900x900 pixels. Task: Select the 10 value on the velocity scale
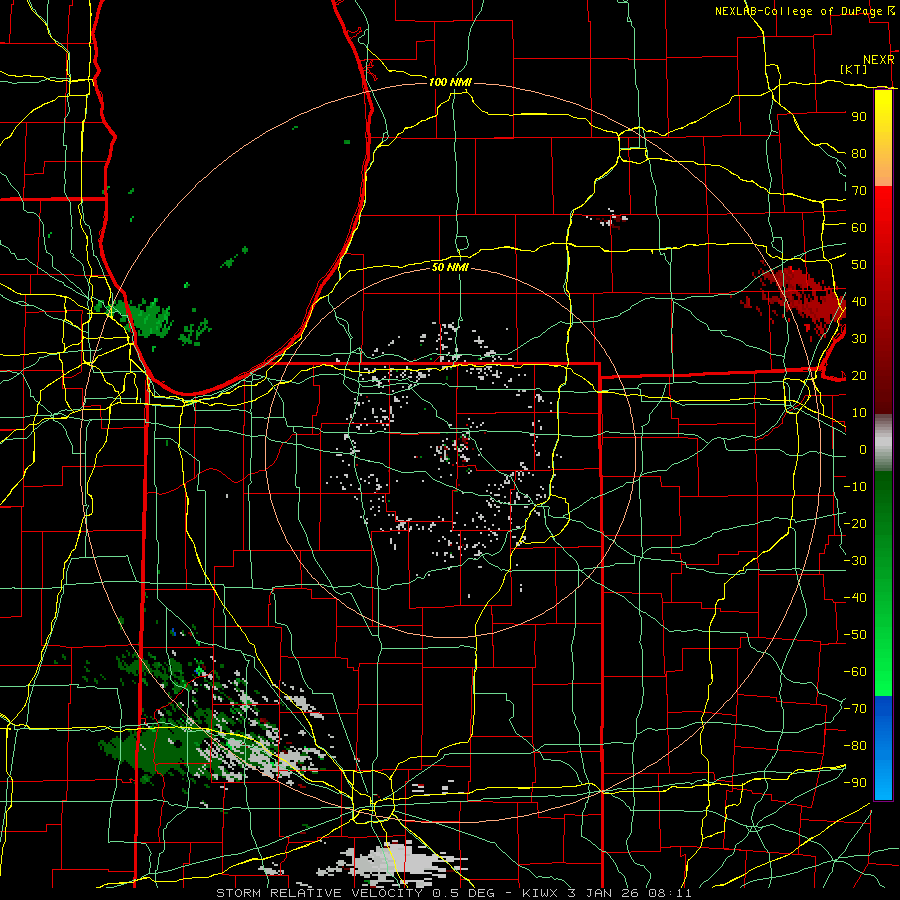coord(859,413)
